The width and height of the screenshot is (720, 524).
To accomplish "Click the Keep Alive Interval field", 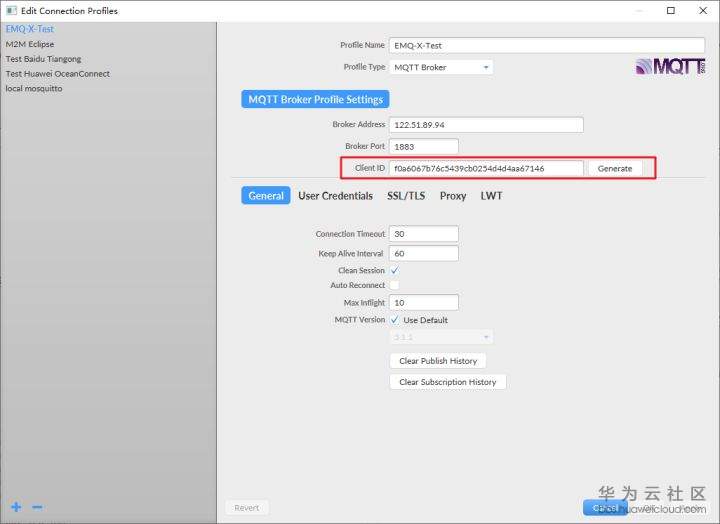I will (x=424, y=254).
